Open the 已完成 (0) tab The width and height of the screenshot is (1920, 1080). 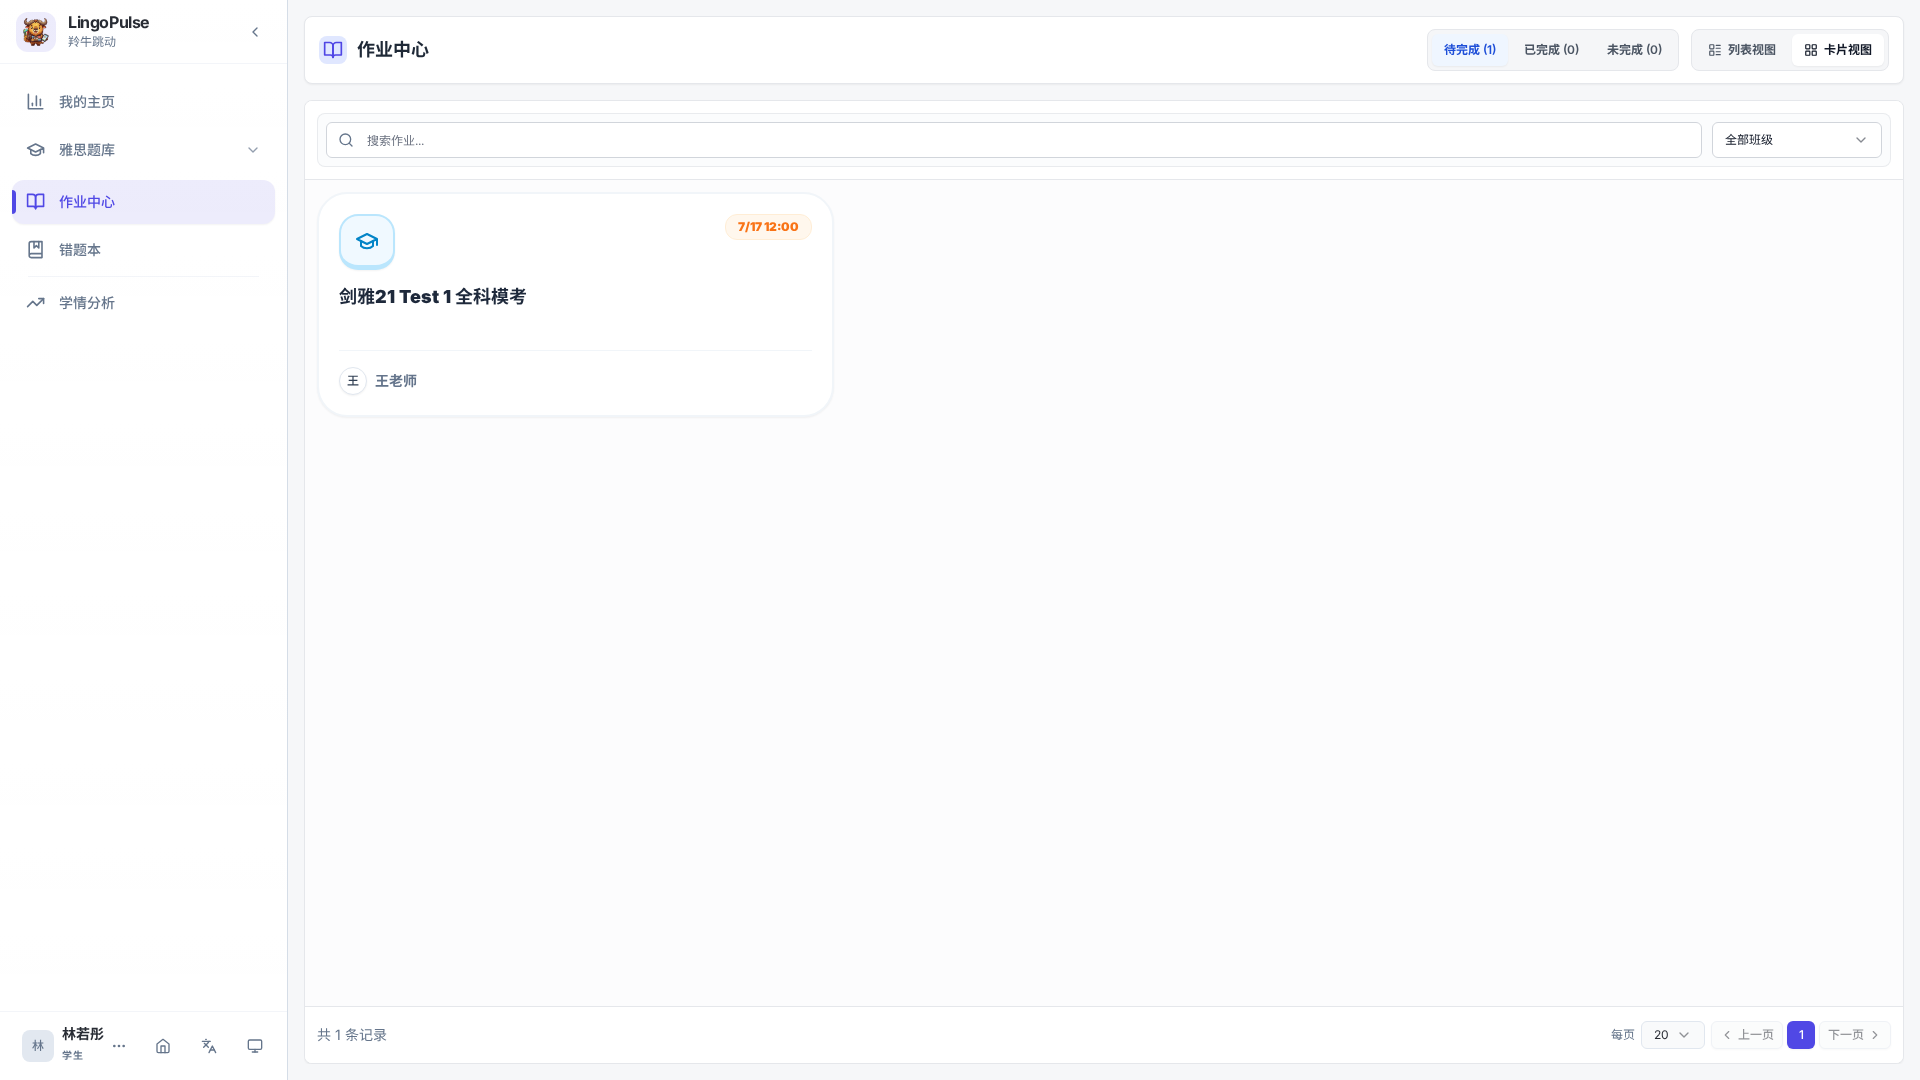click(1551, 50)
